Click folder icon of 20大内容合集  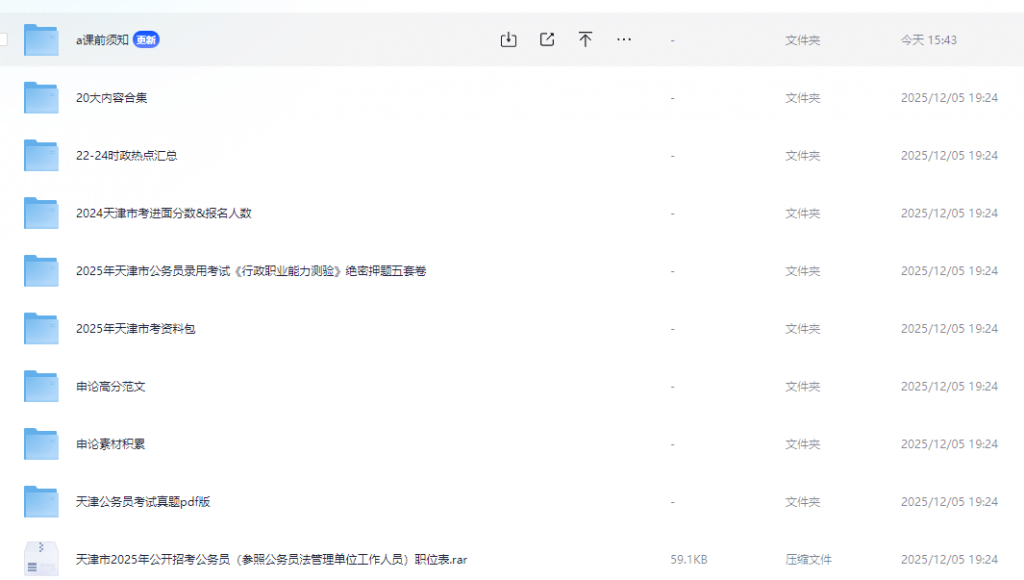pos(41,98)
